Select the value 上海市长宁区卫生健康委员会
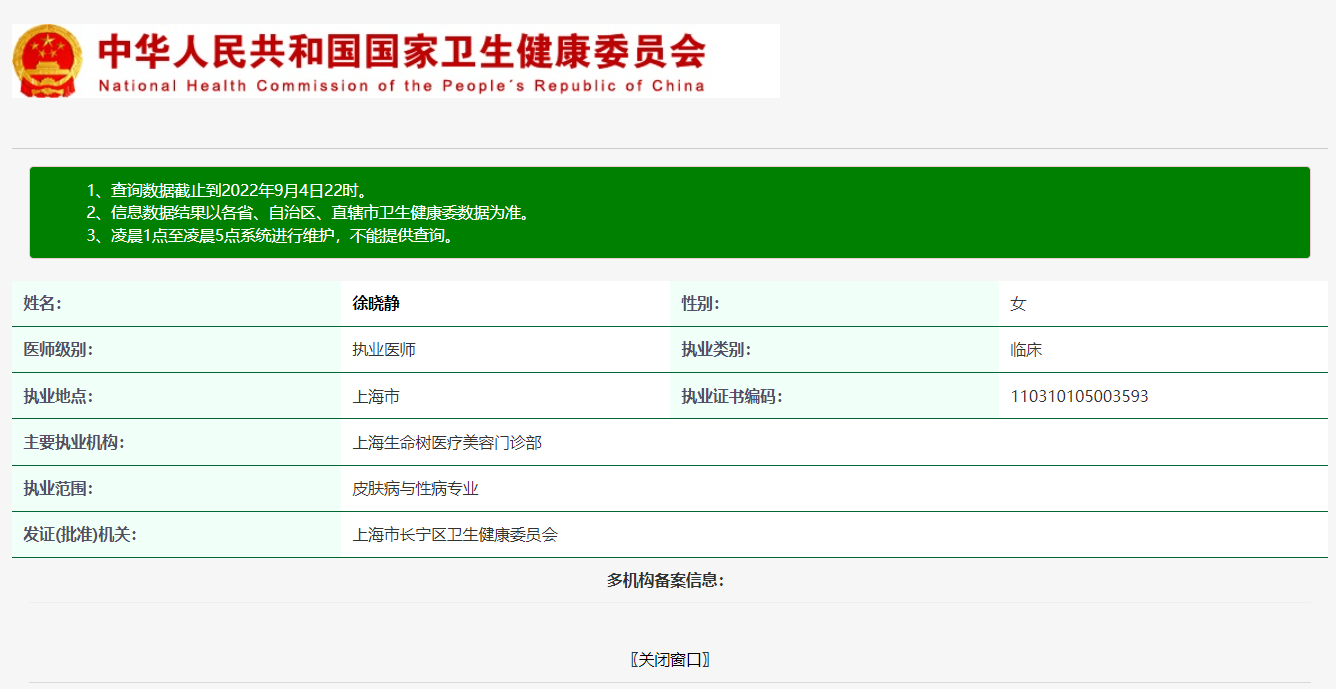This screenshot has height=689, width=1336. [455, 535]
